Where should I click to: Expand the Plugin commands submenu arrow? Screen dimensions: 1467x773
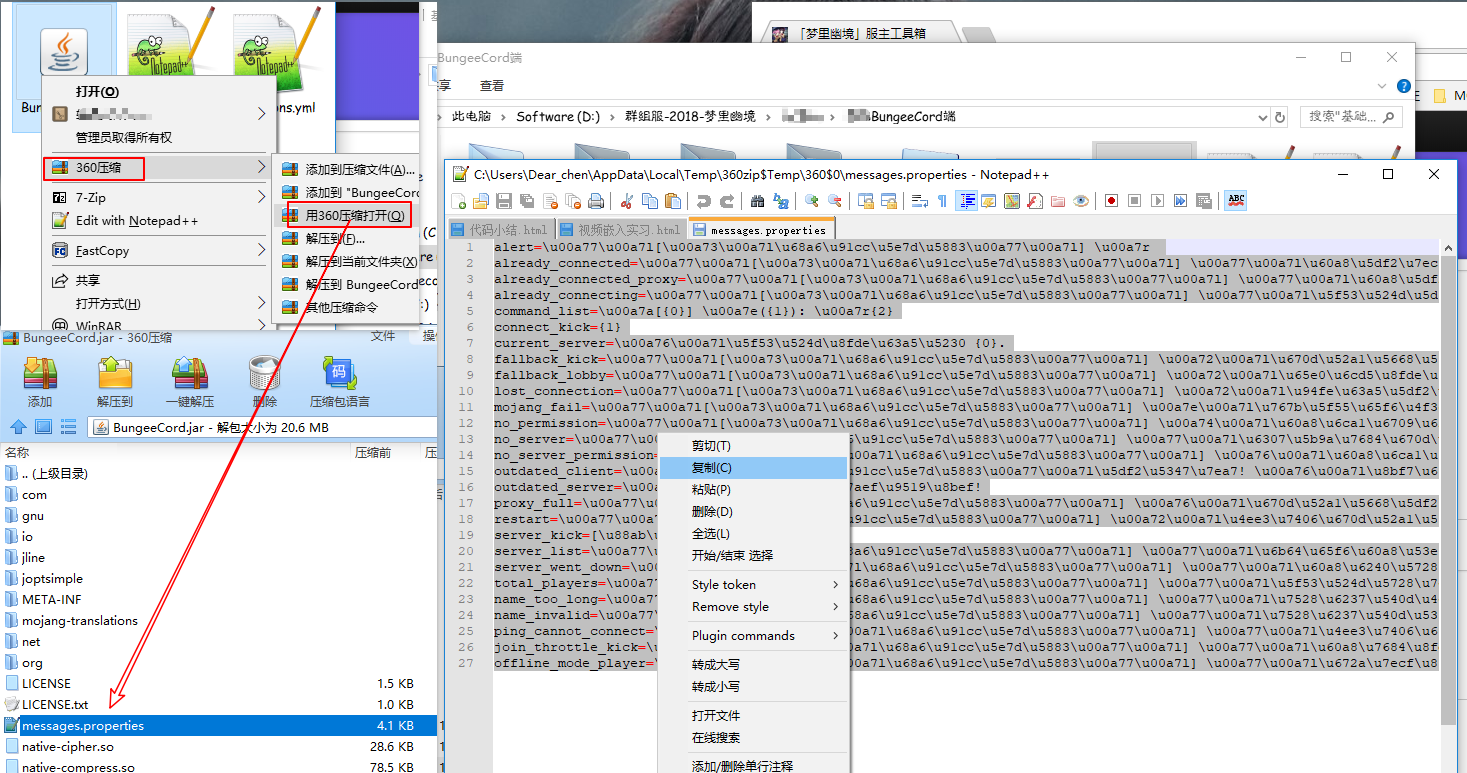(x=836, y=636)
